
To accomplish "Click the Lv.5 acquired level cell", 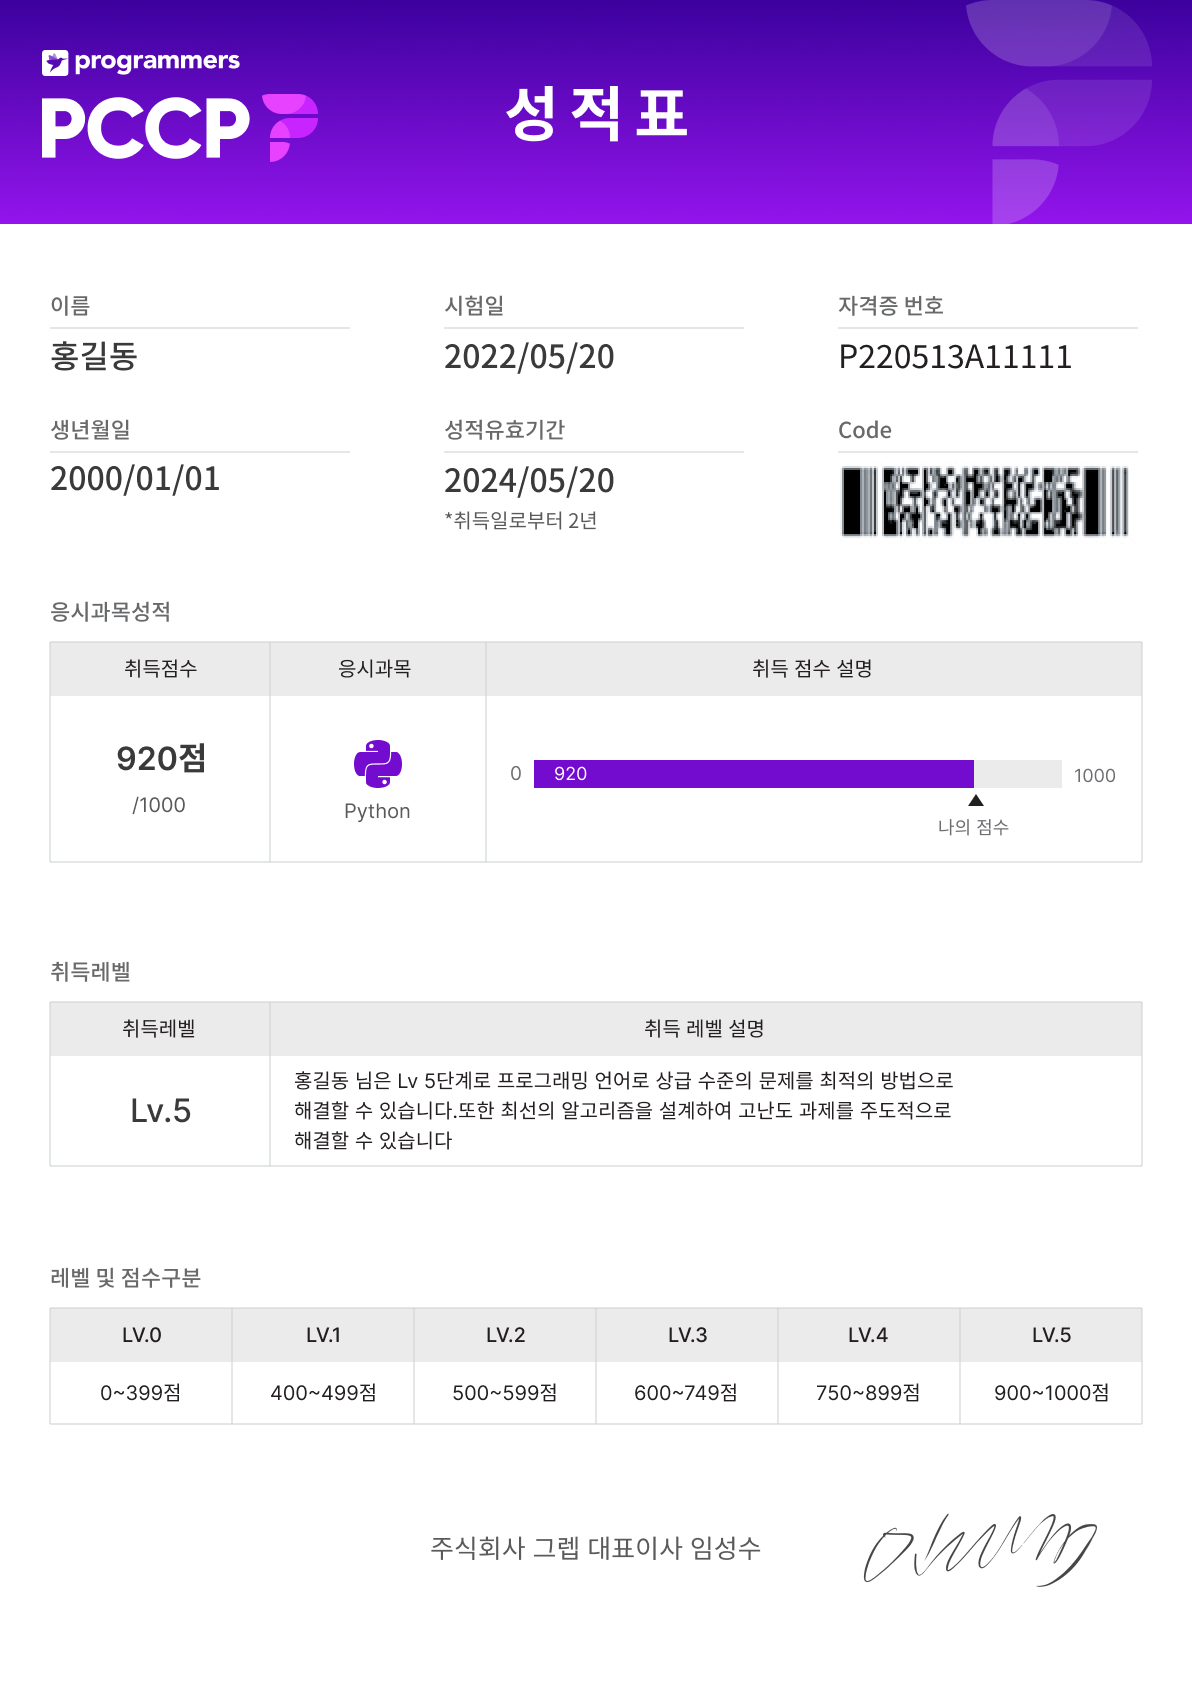I will click(x=160, y=1111).
